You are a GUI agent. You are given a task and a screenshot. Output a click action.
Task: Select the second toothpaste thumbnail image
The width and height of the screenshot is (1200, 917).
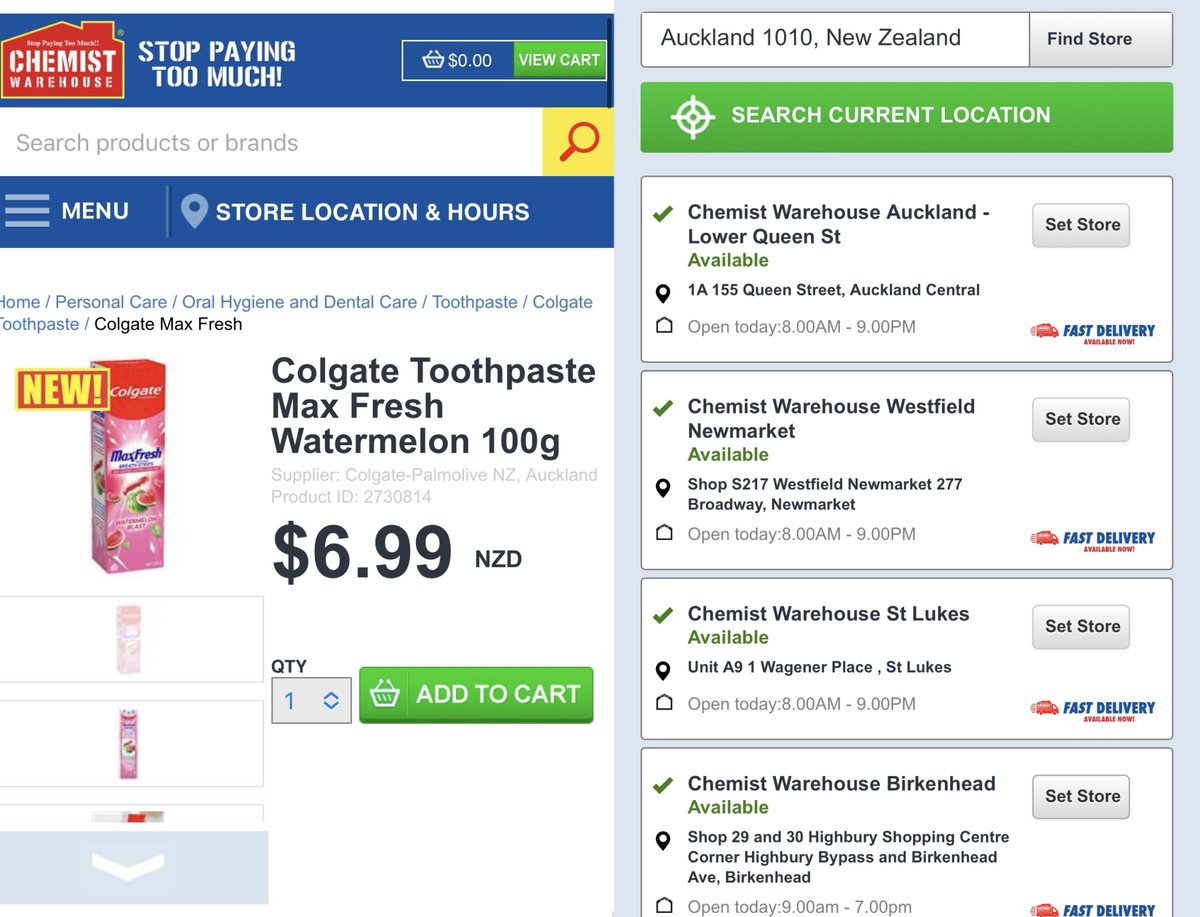[x=129, y=743]
